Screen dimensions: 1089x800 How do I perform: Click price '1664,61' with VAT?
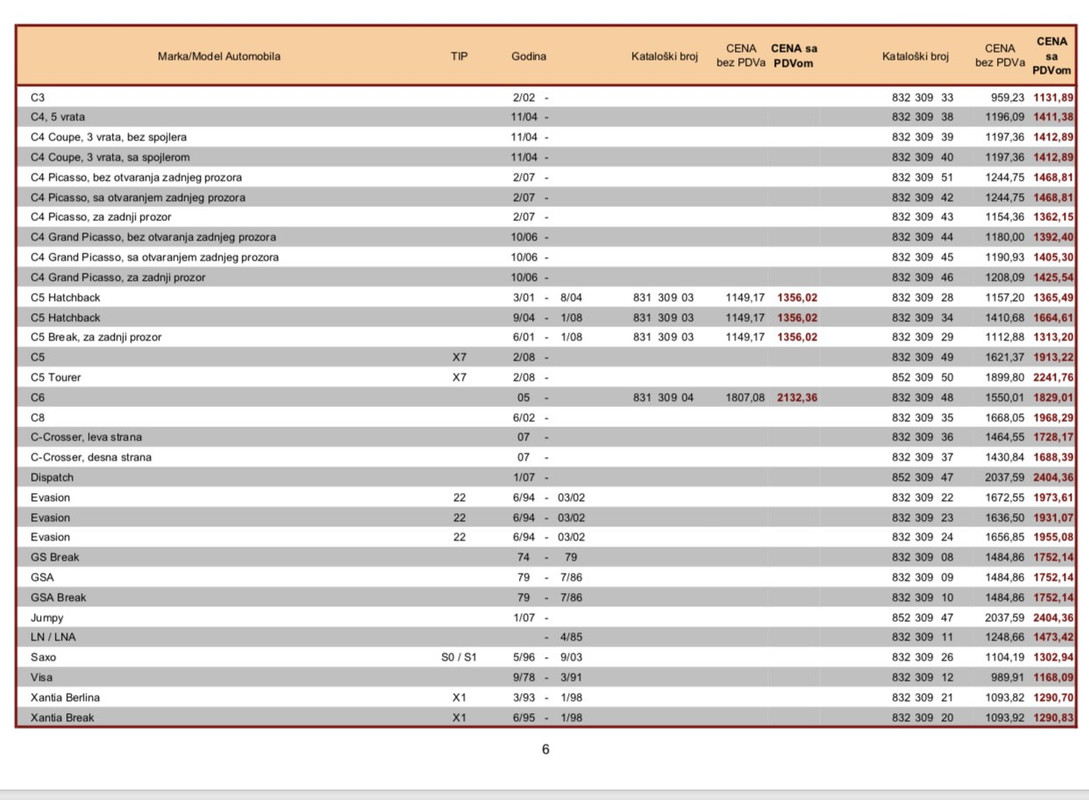click(x=1053, y=317)
